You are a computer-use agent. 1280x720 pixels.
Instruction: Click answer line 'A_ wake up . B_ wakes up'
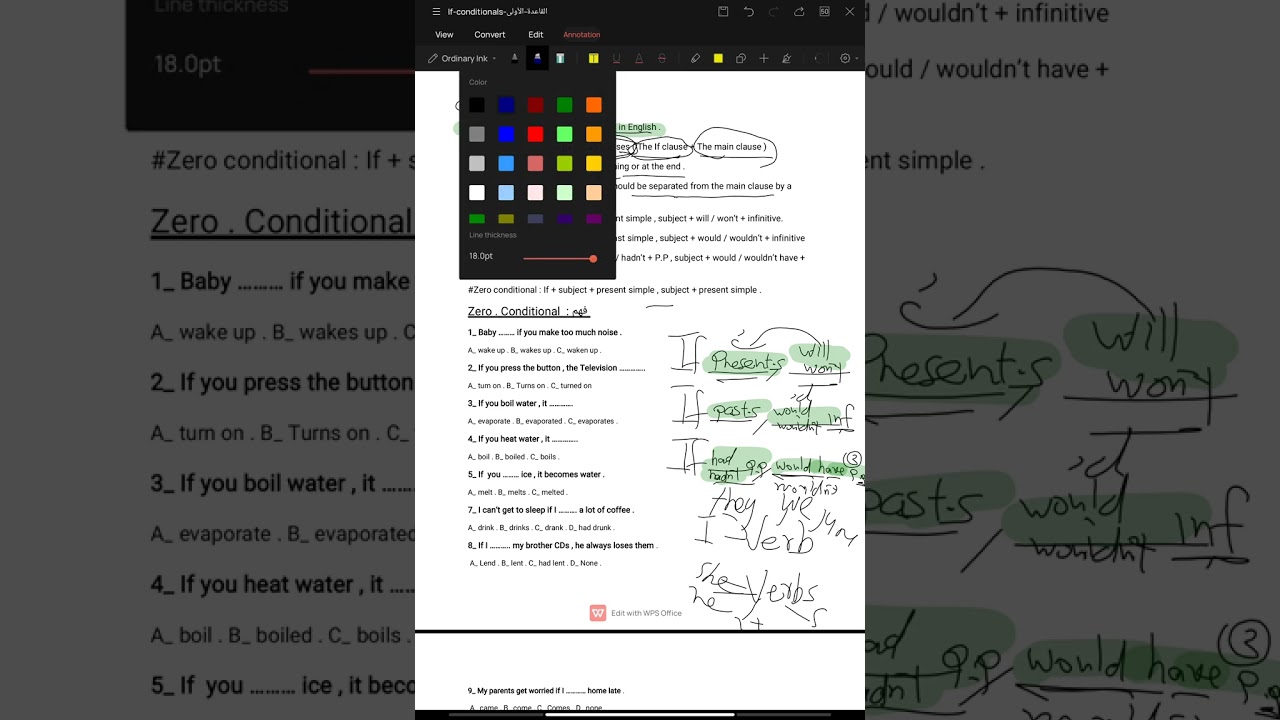534,350
